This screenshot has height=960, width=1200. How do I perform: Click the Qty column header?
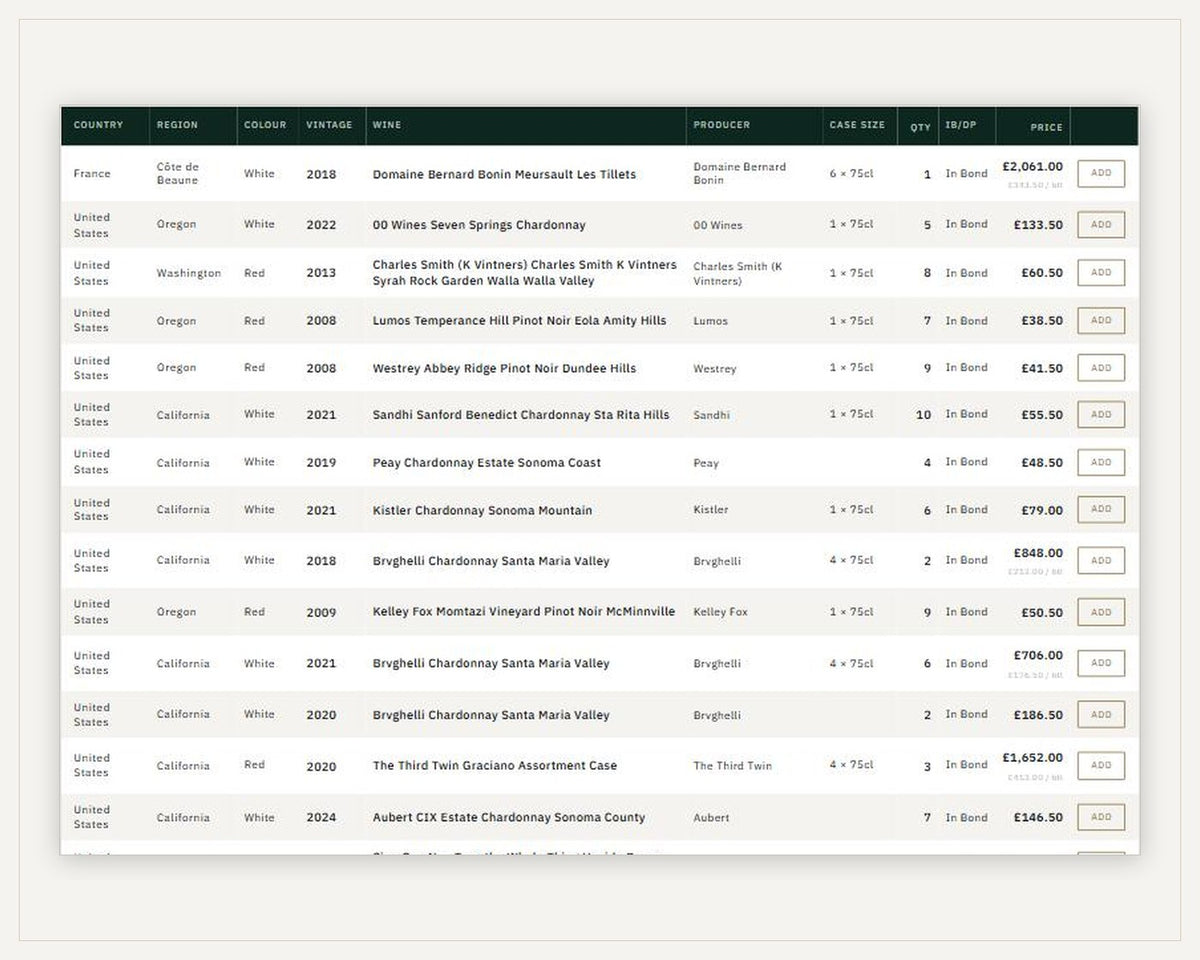(x=920, y=127)
